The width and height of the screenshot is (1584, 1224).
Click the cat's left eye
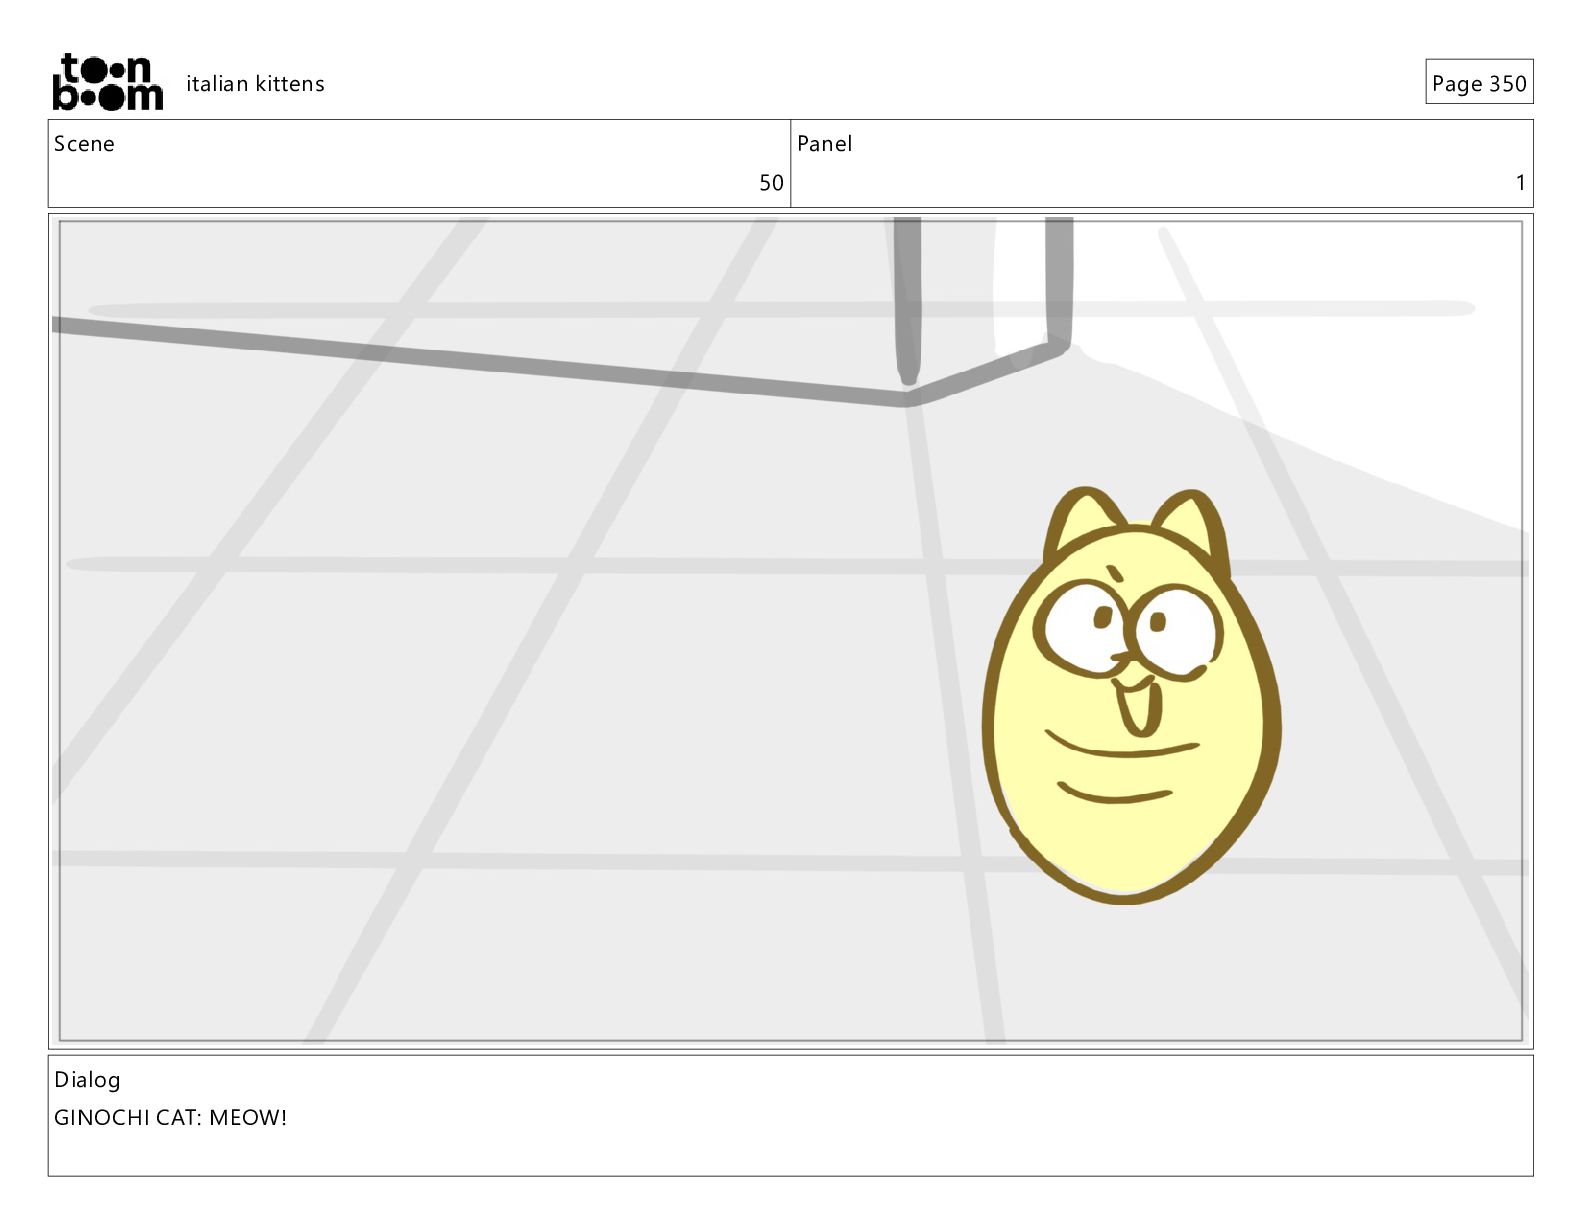click(1086, 626)
